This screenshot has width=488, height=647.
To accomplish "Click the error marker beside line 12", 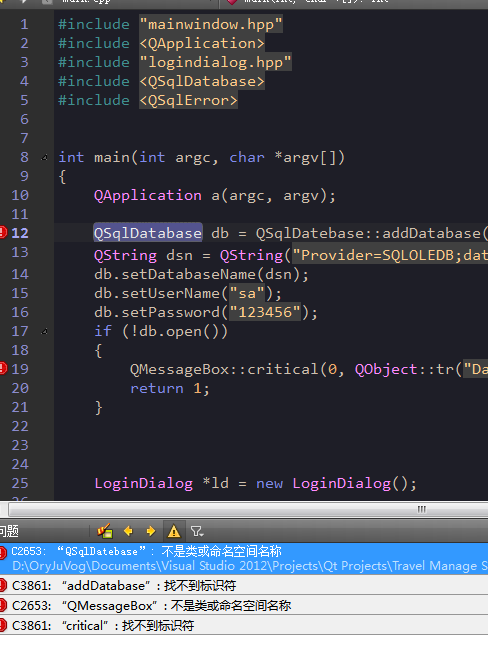I will (3, 232).
